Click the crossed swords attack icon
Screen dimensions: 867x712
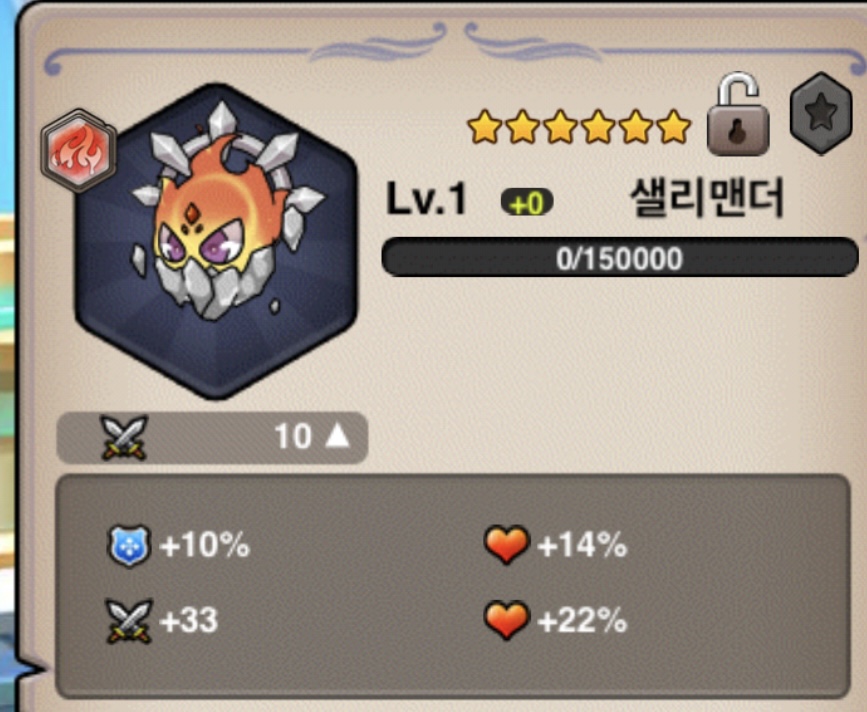(x=124, y=437)
